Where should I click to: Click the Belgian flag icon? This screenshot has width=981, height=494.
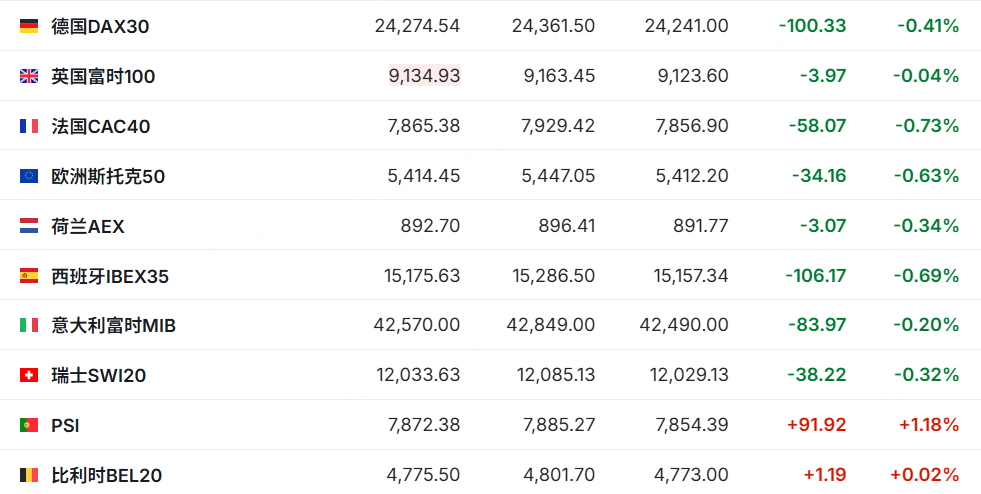tap(29, 475)
